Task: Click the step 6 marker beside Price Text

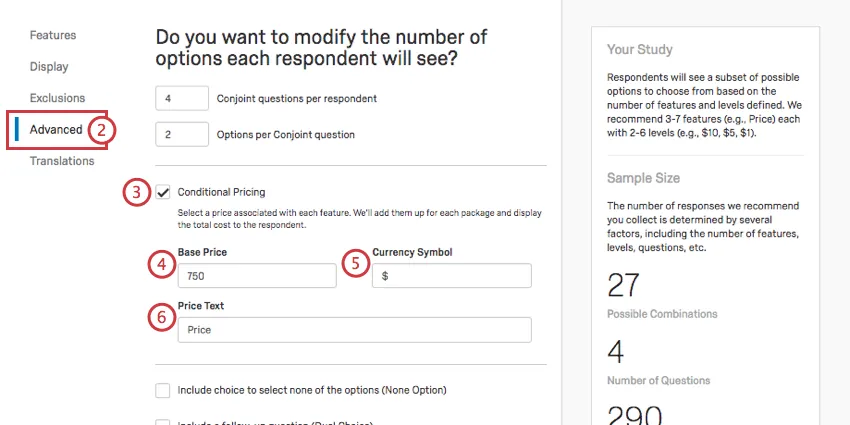Action: coord(160,317)
